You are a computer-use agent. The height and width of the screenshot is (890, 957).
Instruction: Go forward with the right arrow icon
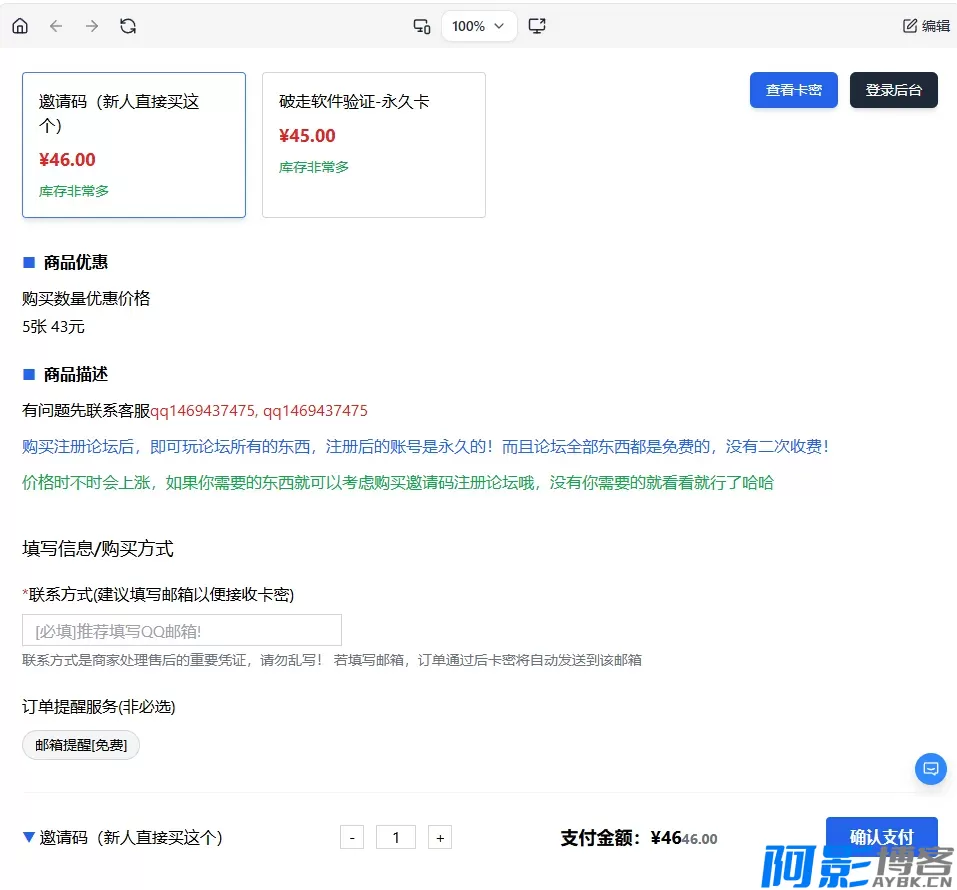point(92,26)
